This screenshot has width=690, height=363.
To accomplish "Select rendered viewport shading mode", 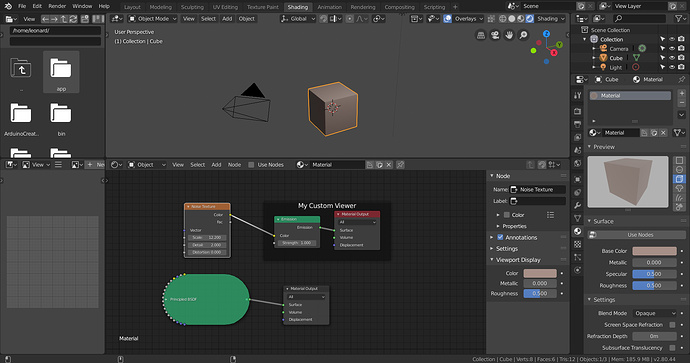I will (x=529, y=19).
